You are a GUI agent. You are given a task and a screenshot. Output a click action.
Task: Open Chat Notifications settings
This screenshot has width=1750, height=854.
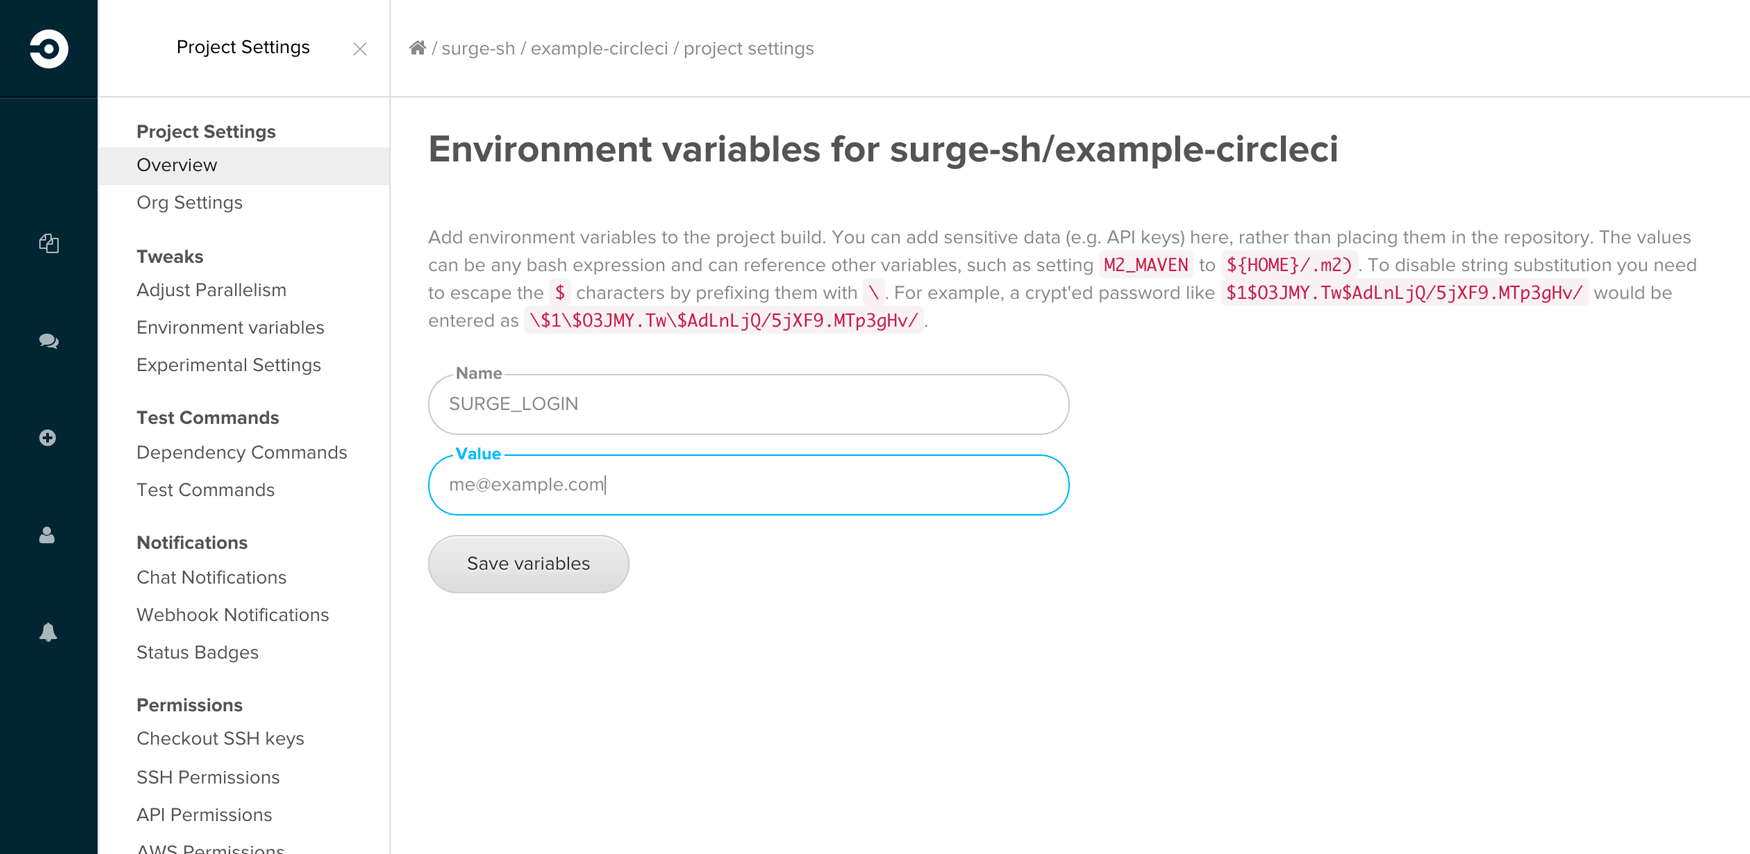point(211,578)
